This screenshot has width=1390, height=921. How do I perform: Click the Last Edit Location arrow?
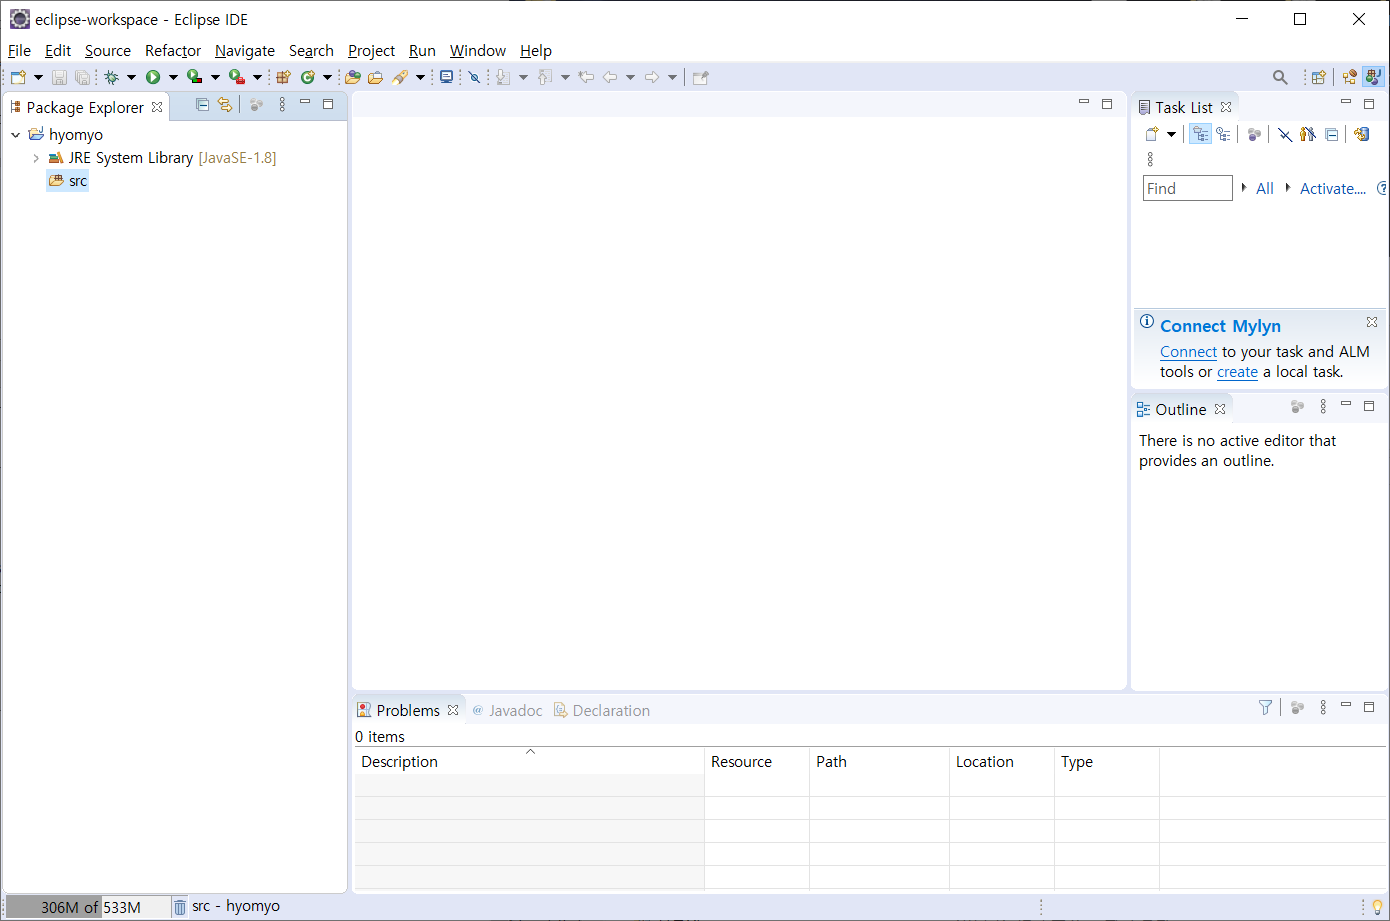click(x=586, y=77)
